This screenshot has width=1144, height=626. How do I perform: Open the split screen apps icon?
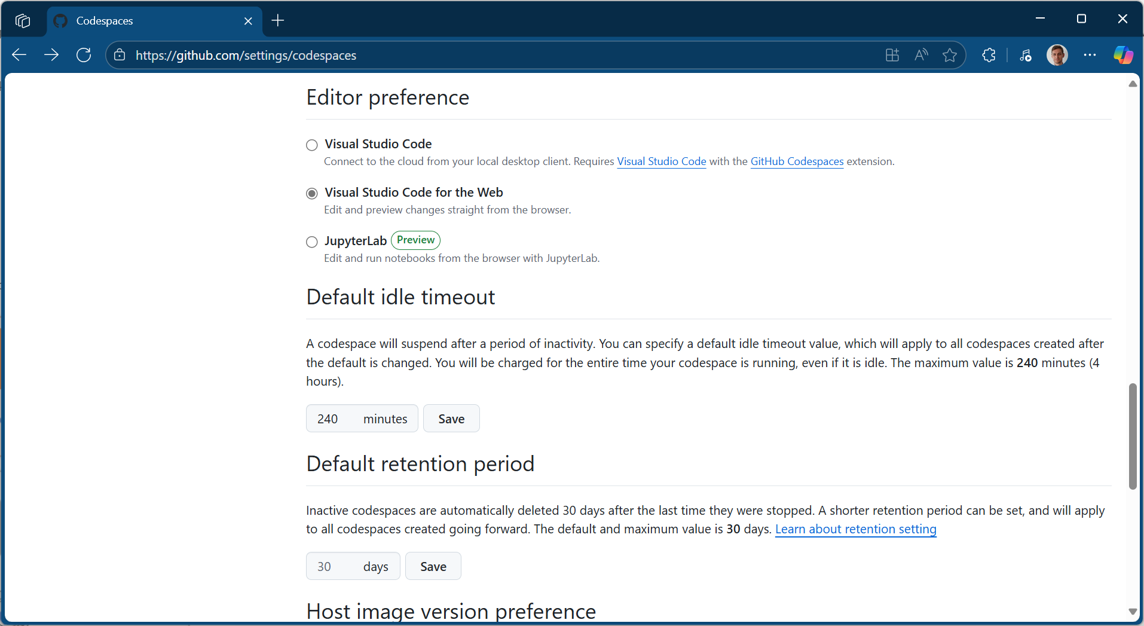[892, 55]
